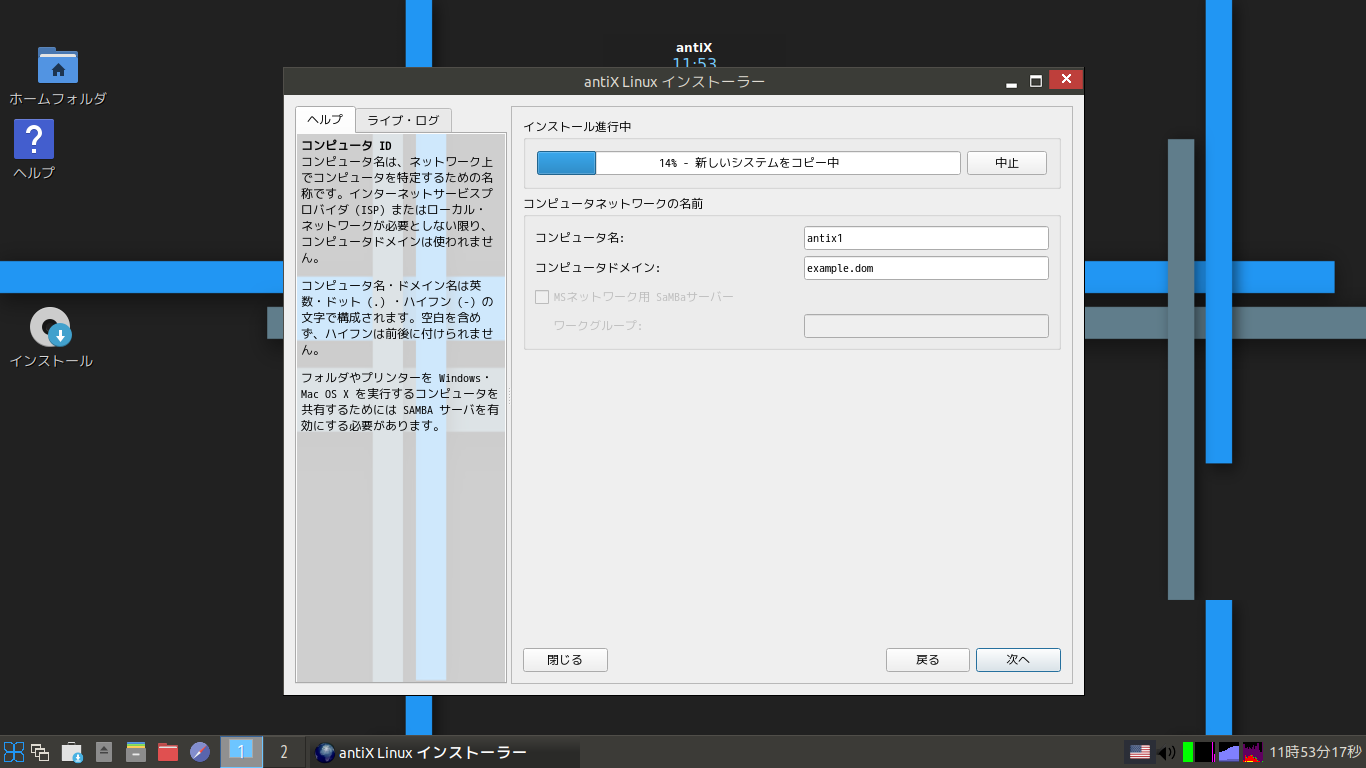Click the コンピュータドメイン: label
1366x768 pixels.
pos(598,268)
